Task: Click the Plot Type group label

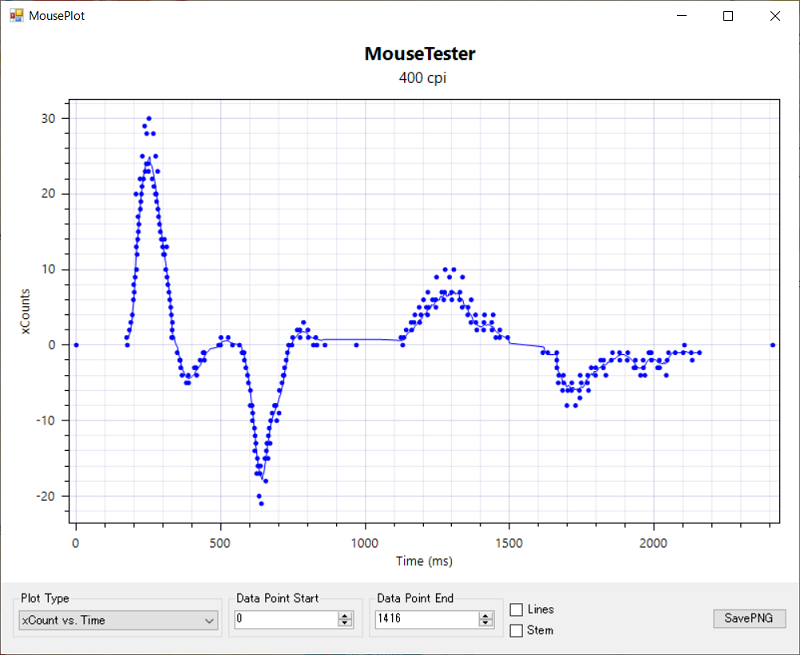Action: tap(45, 598)
